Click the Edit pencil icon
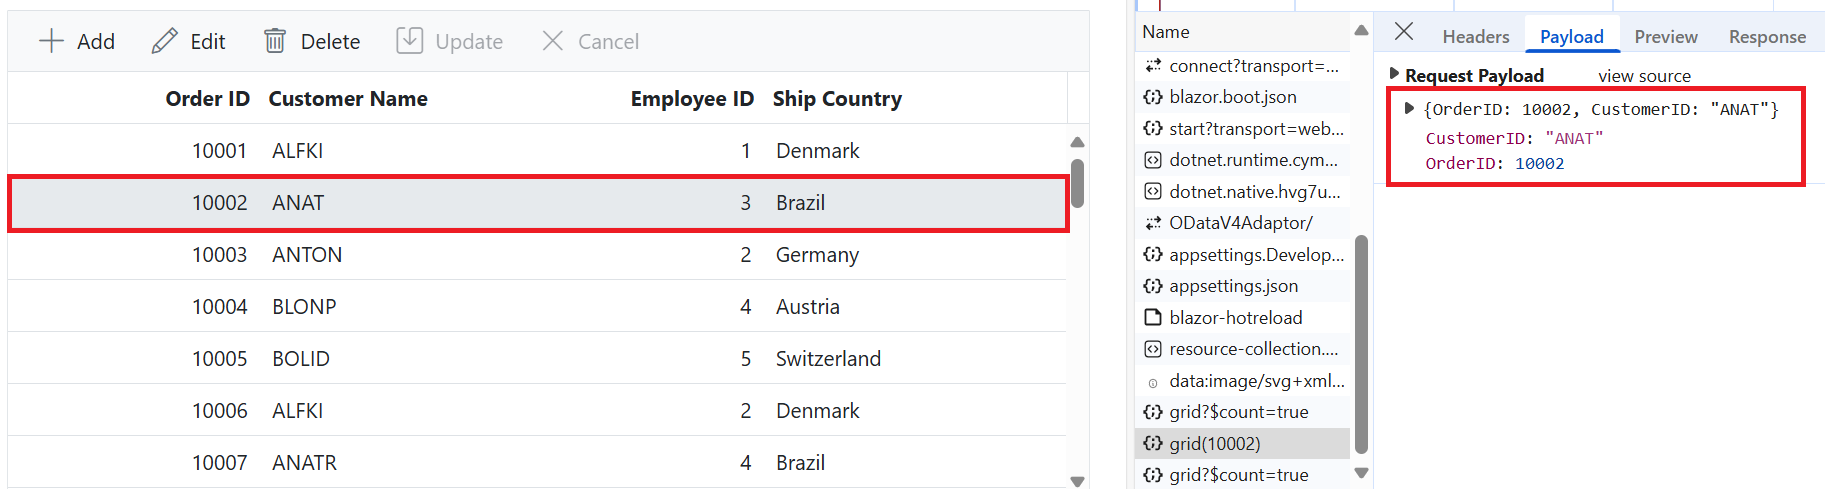Viewport: 1825px width, 489px height. (164, 41)
